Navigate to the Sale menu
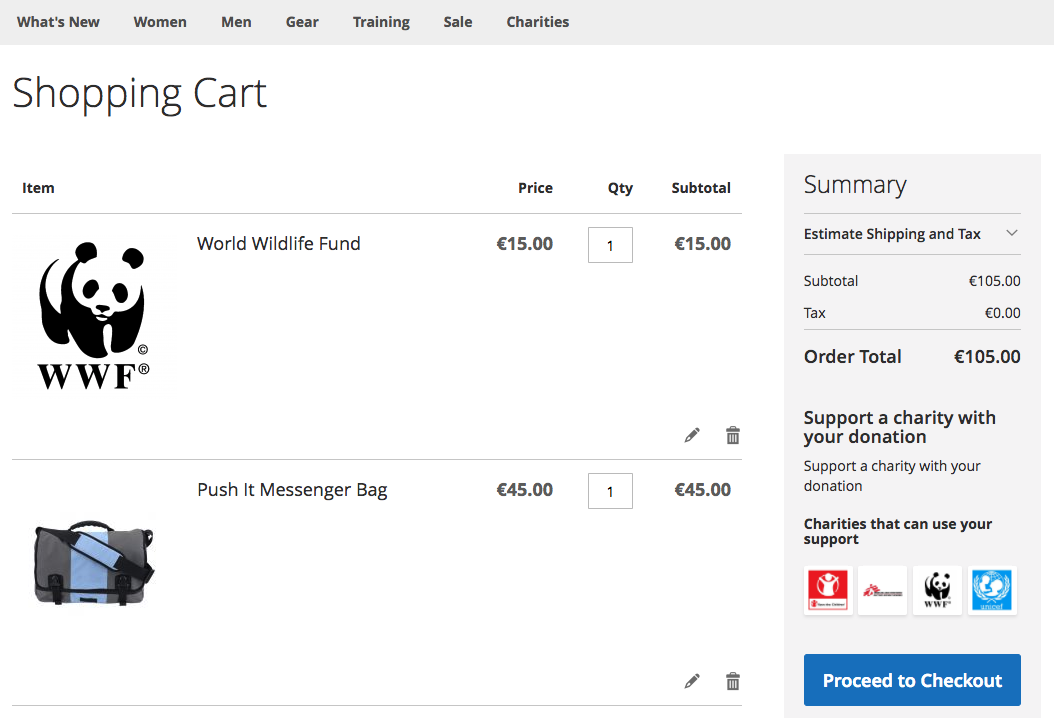Viewport: 1054px width, 718px height. pos(458,22)
